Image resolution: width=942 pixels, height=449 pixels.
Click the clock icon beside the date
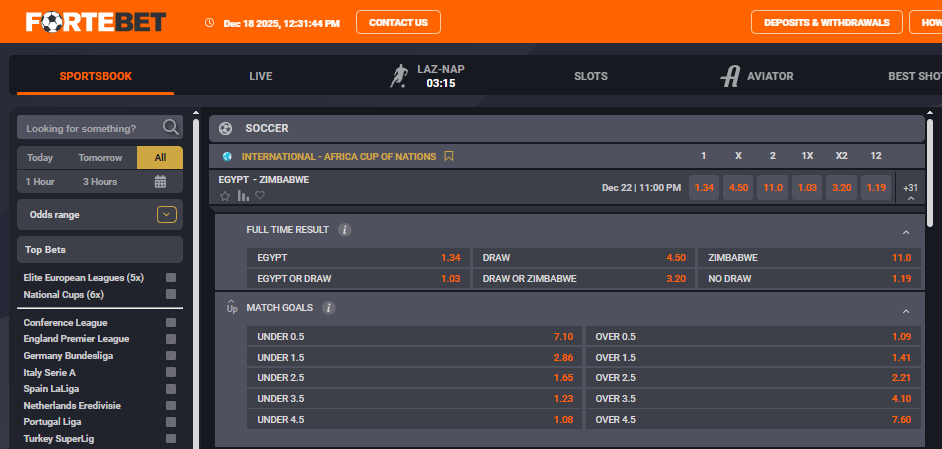pyautogui.click(x=209, y=23)
